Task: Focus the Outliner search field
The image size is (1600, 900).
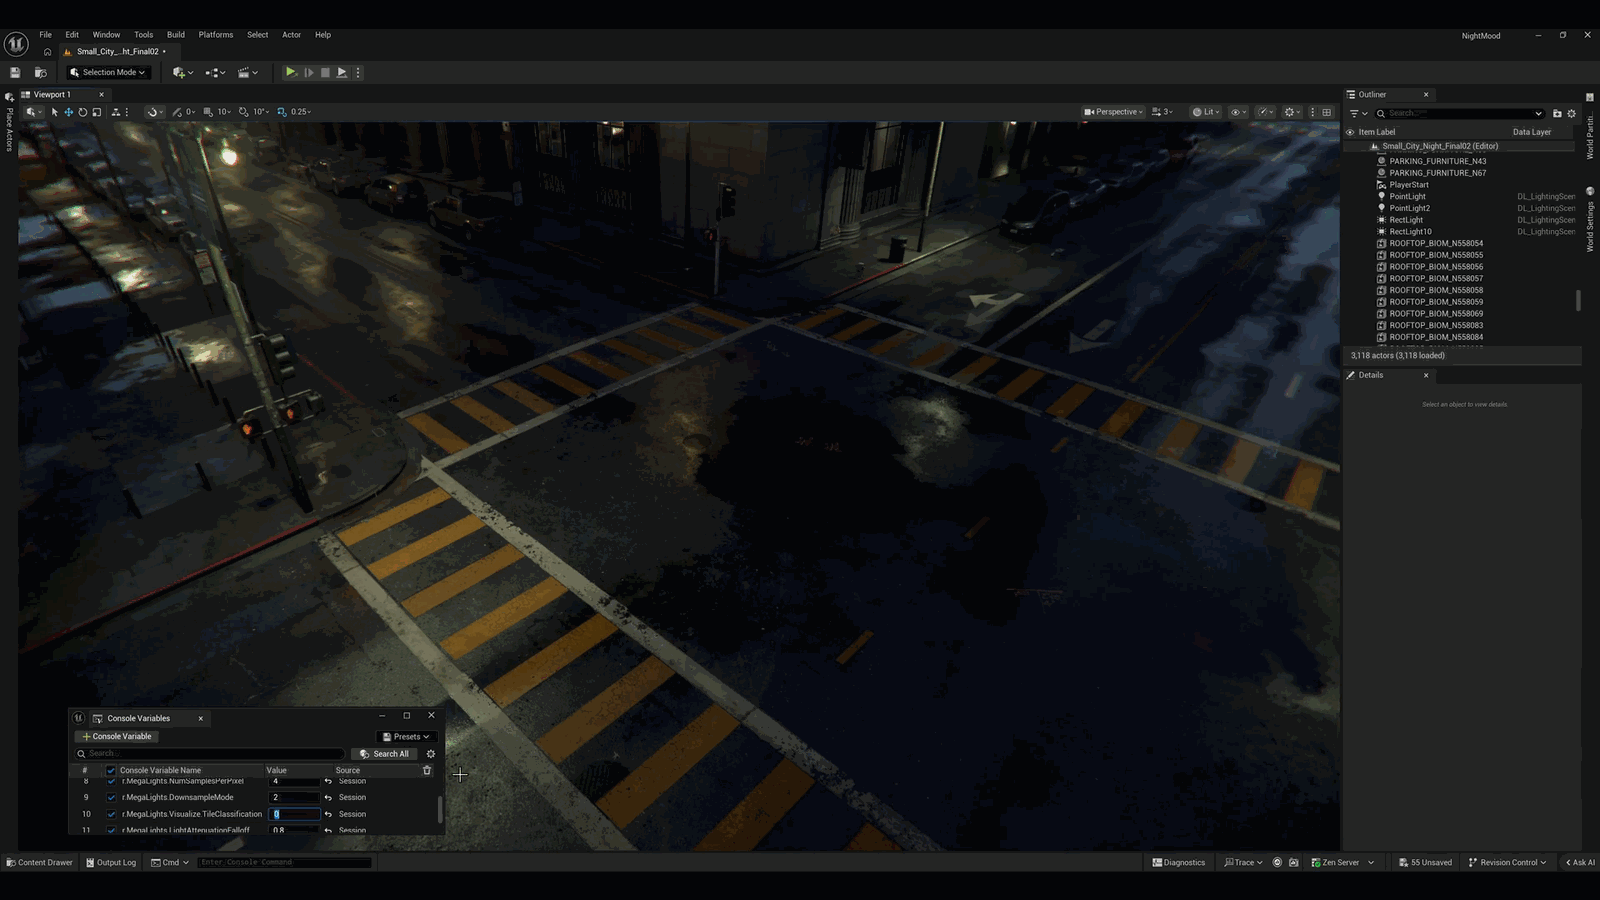Action: click(1460, 113)
